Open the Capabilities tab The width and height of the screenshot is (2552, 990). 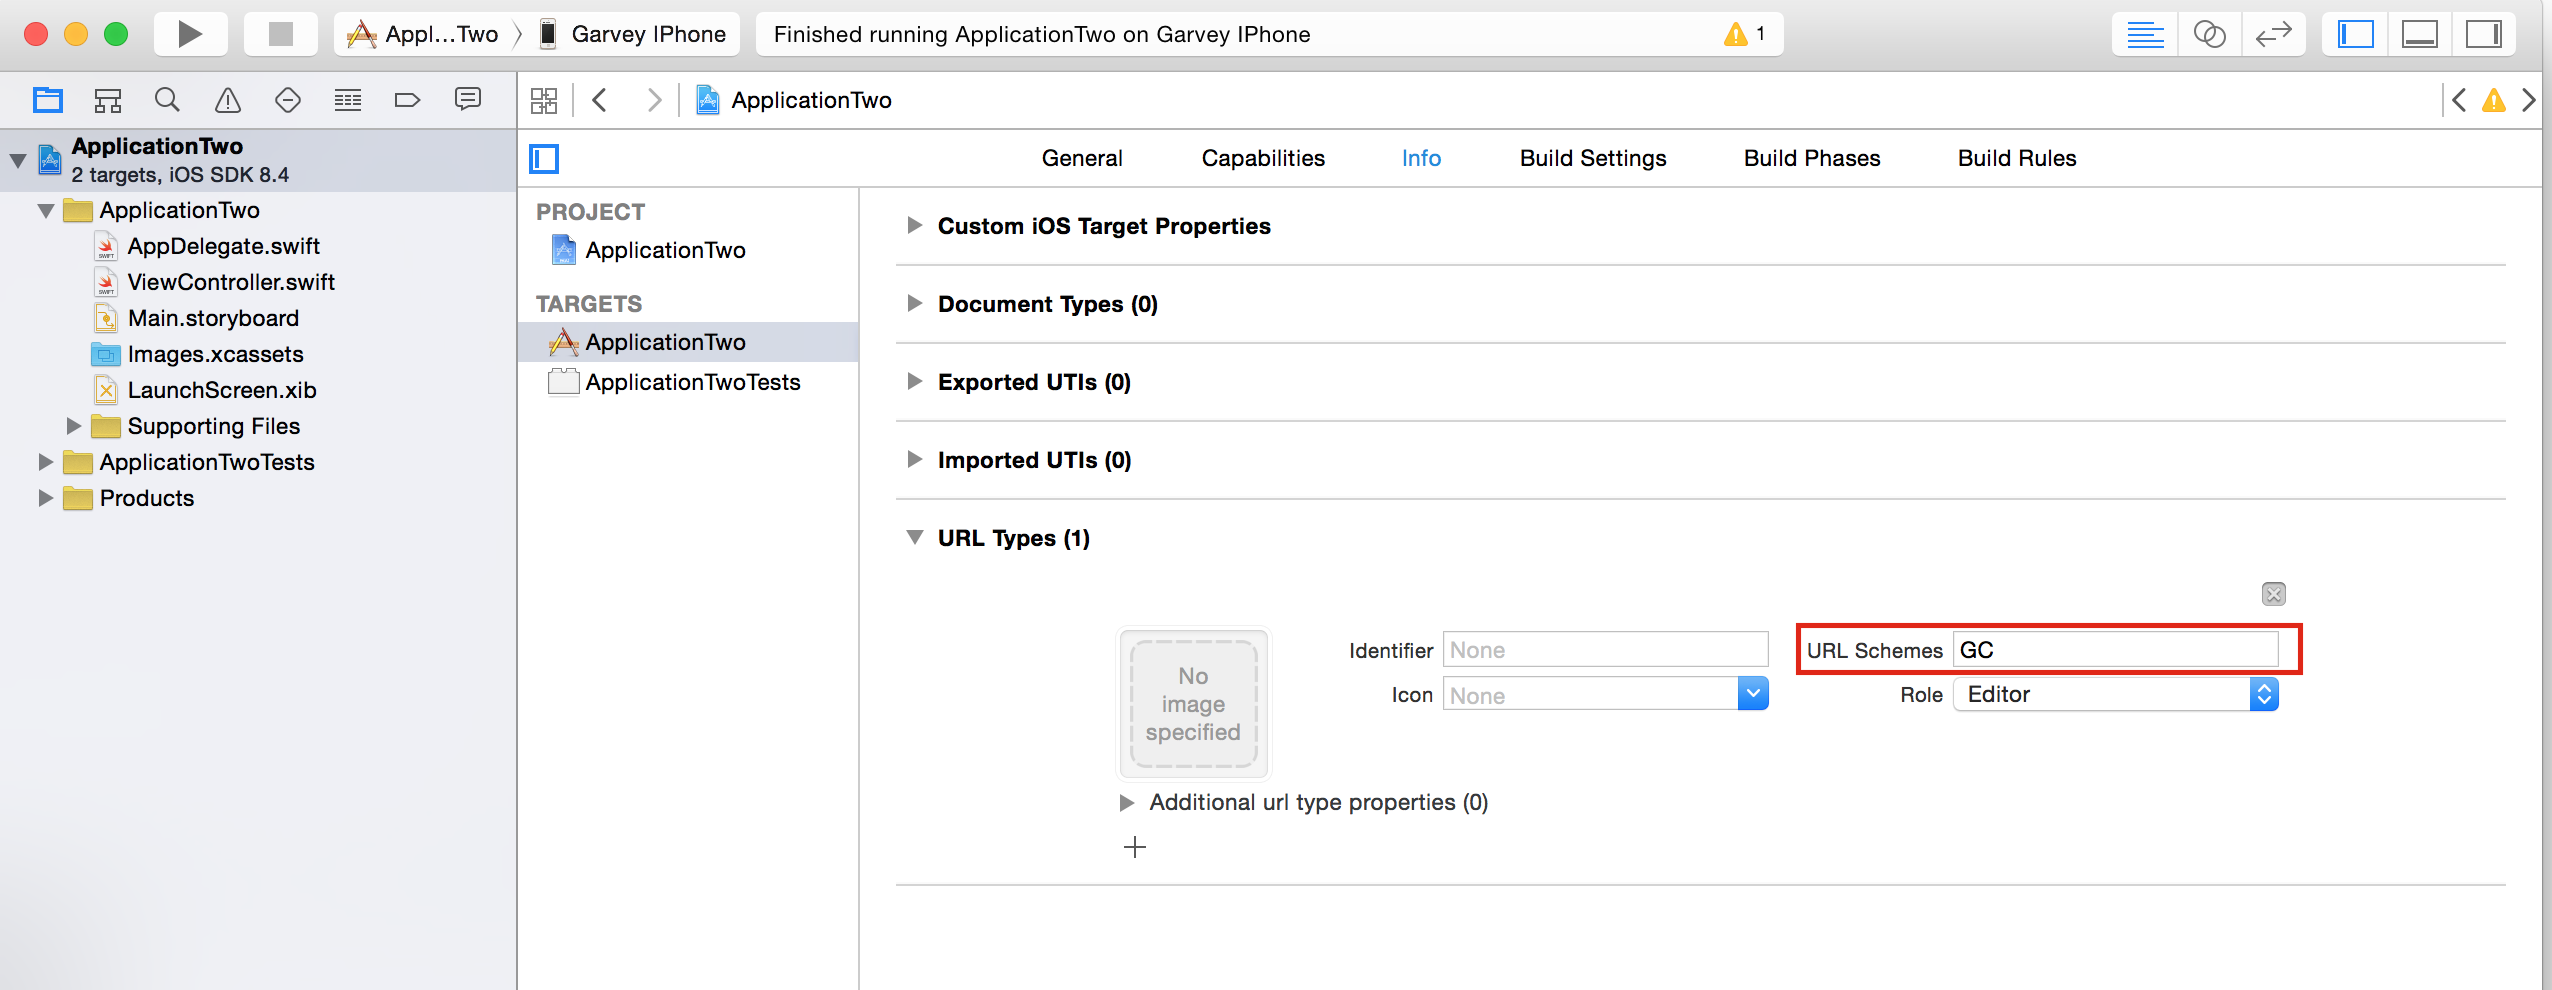[x=1263, y=158]
